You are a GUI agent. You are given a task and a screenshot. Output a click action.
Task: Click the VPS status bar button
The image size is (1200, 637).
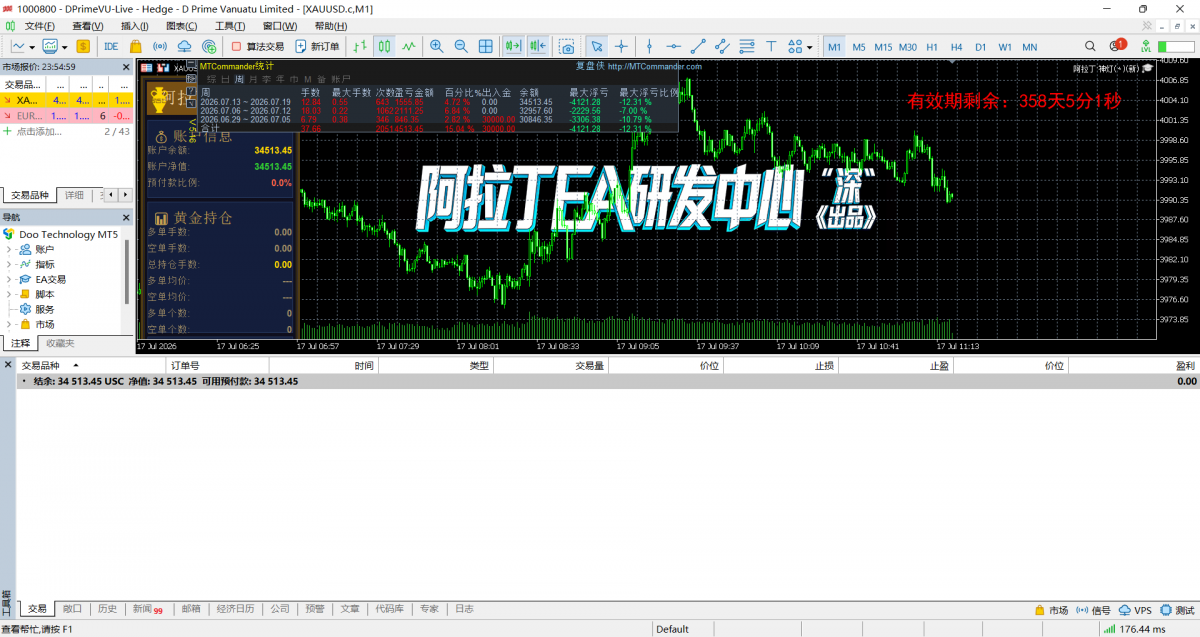point(1135,609)
